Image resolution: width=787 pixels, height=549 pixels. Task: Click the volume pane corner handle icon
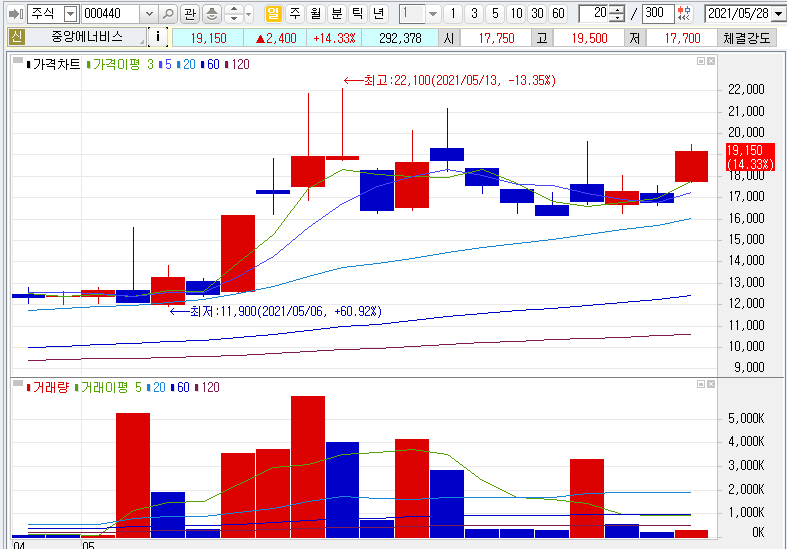[18, 384]
